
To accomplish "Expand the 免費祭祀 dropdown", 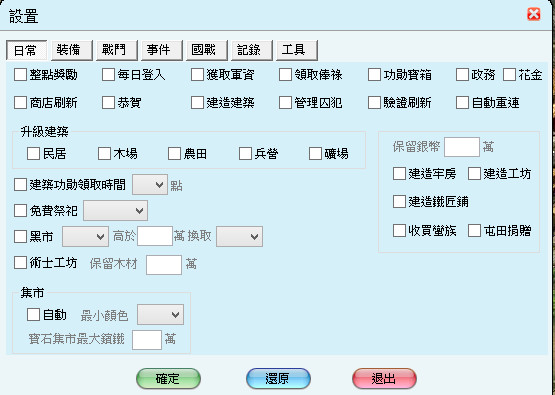I will click(115, 211).
